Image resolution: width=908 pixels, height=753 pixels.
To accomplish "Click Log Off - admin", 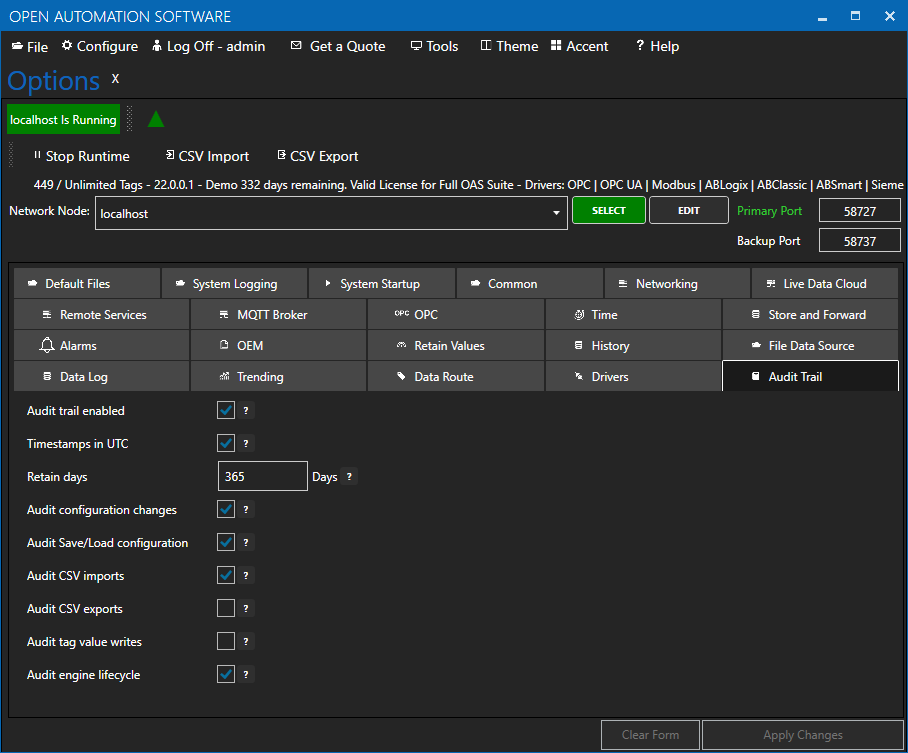I will pyautogui.click(x=208, y=46).
